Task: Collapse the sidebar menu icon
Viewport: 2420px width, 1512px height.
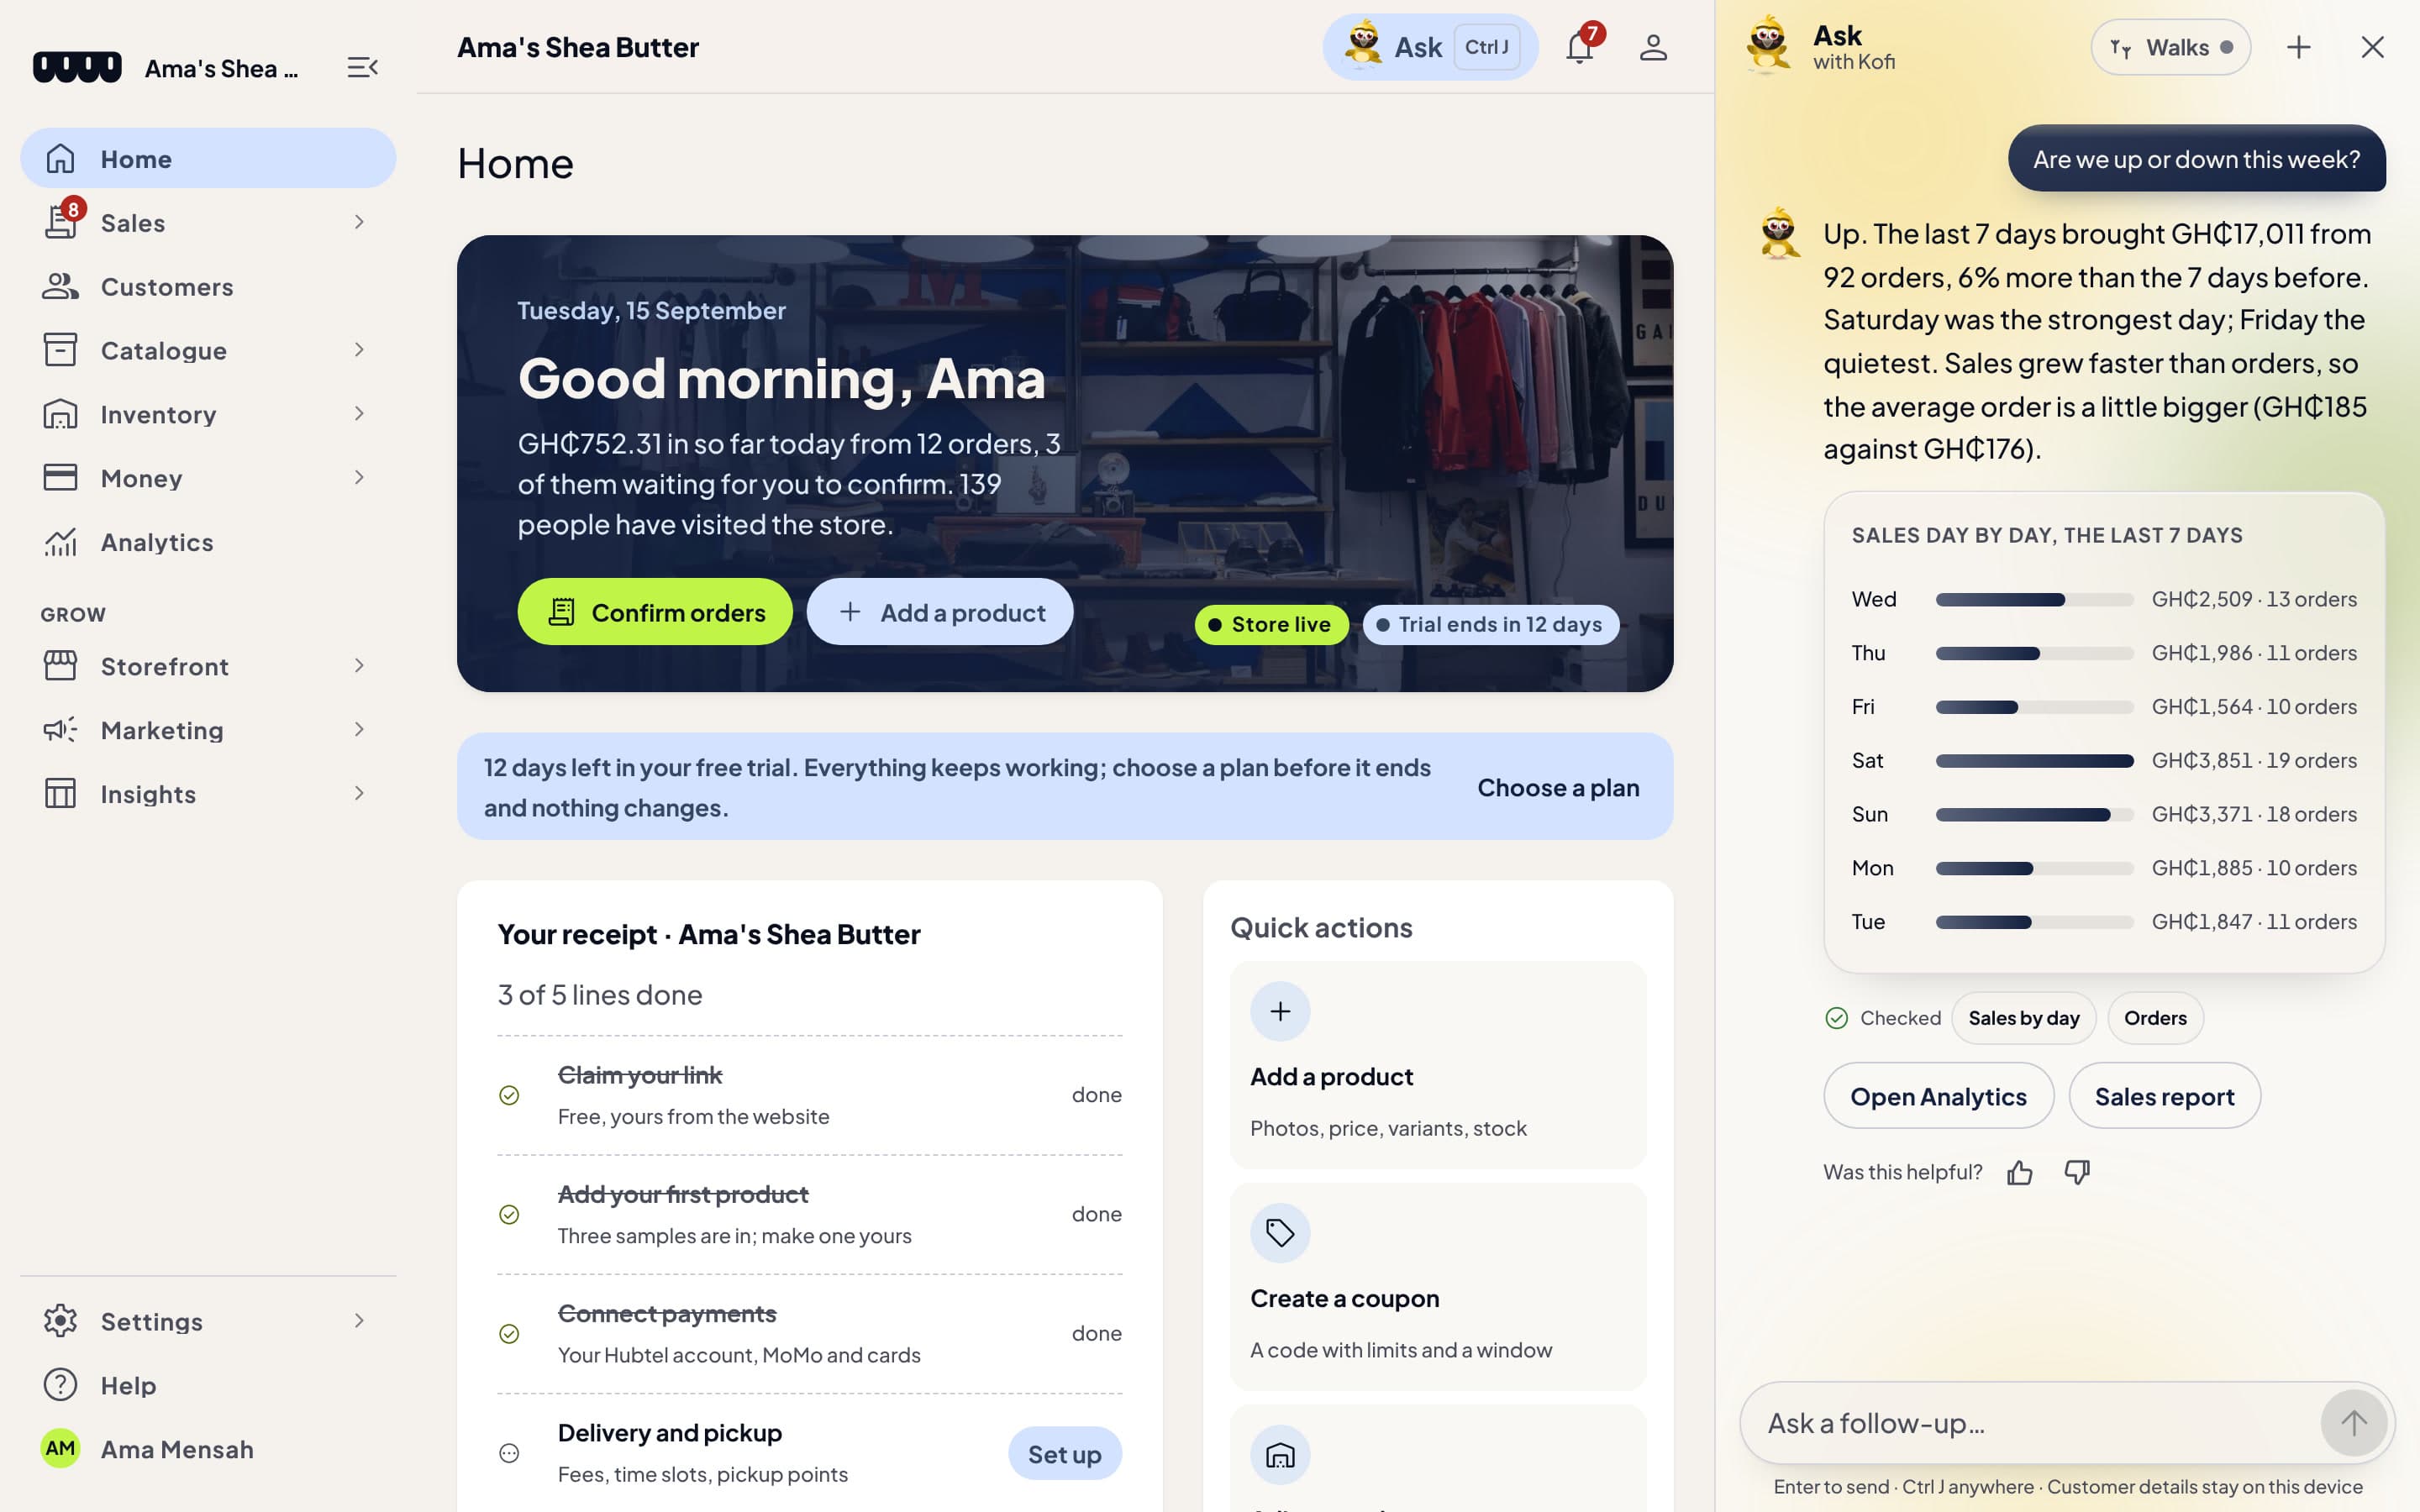Action: [362, 67]
